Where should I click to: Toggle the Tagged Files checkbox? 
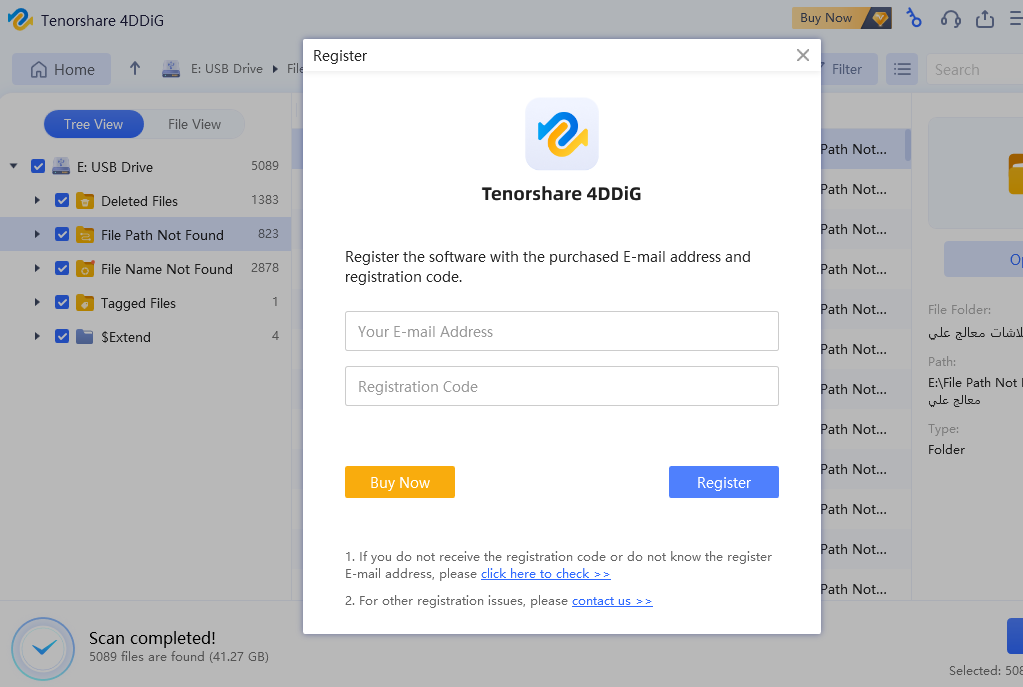pyautogui.click(x=62, y=302)
